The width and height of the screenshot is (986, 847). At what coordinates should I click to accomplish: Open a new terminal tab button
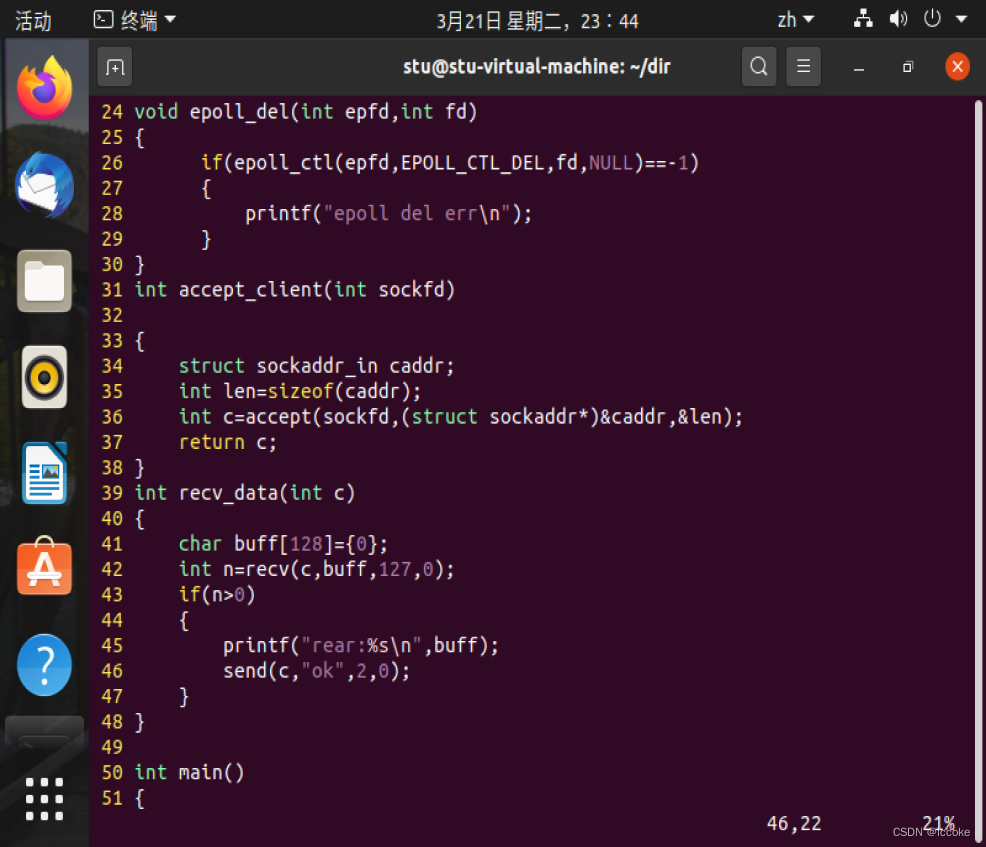(x=115, y=67)
